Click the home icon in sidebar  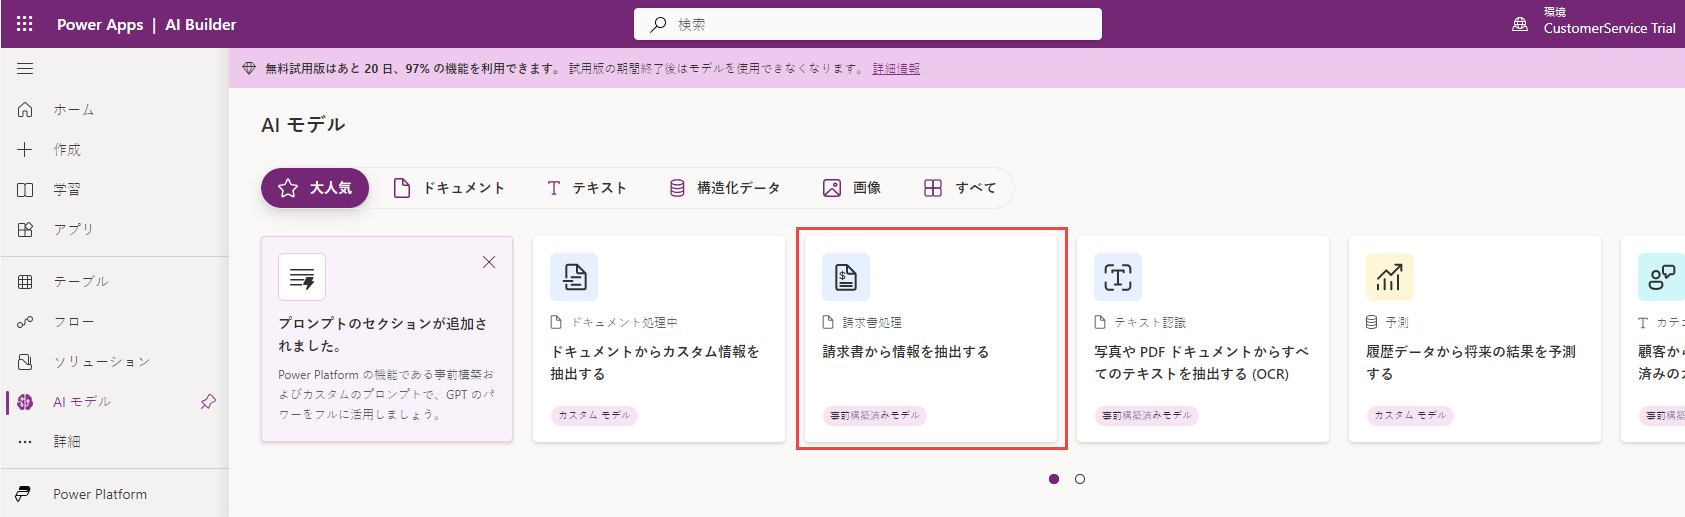point(25,109)
